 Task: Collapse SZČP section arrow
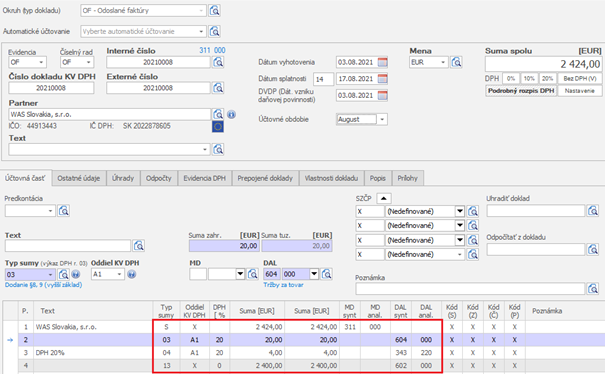384,198
